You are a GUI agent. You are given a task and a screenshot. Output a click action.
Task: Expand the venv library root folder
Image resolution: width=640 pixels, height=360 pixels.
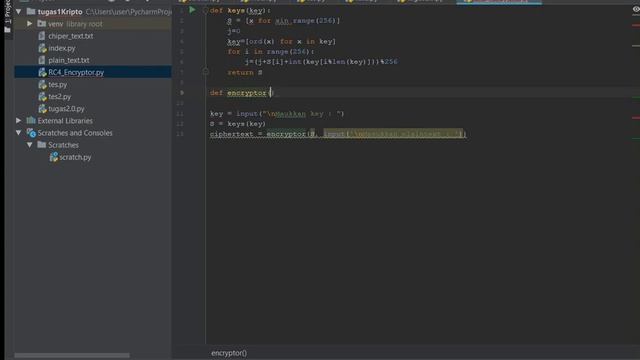tap(29, 24)
